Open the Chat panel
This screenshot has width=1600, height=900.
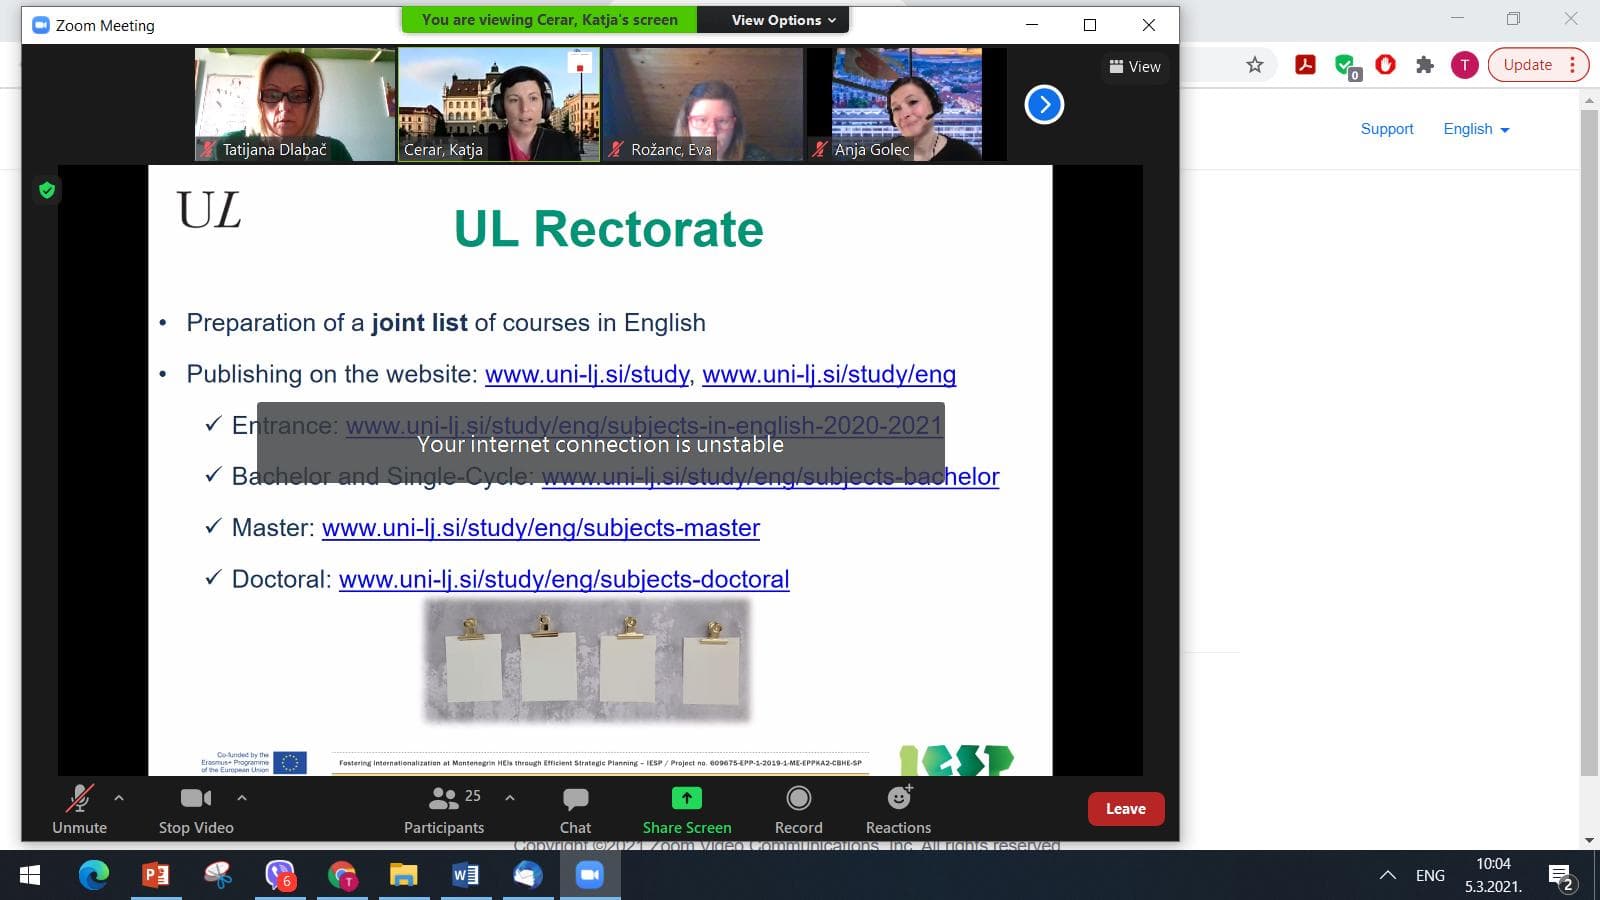tap(575, 809)
